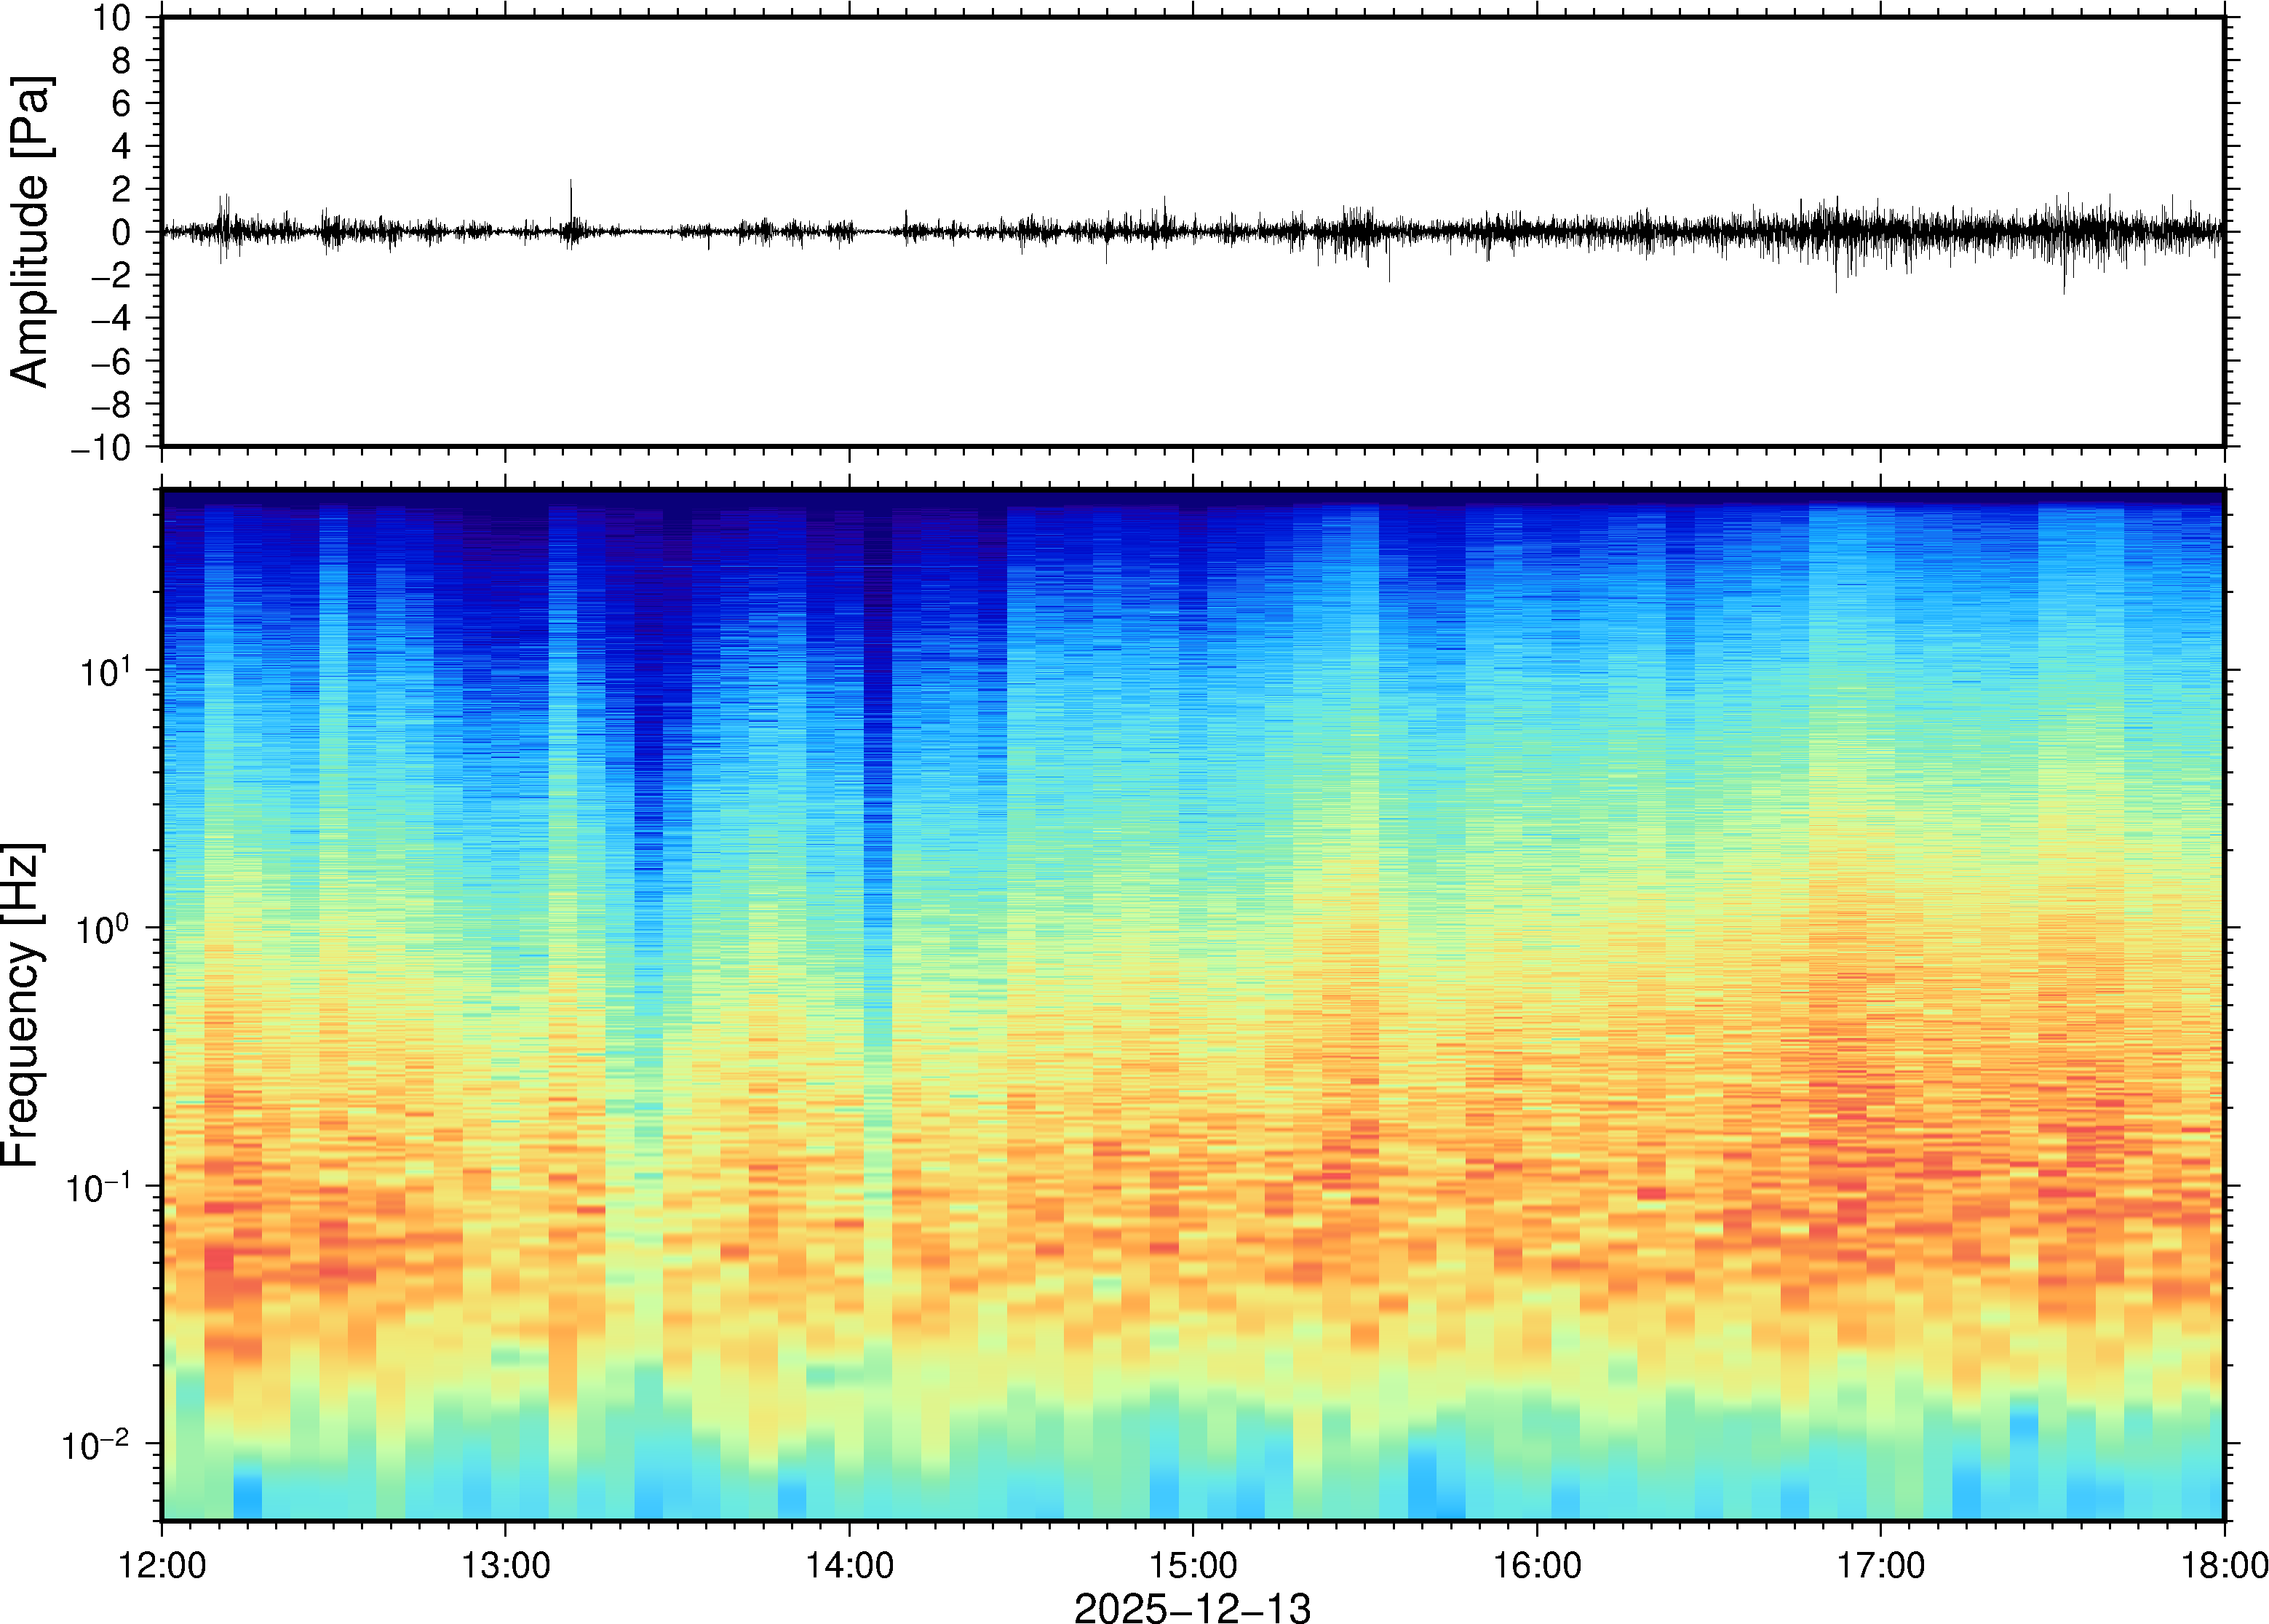Click the 18:00 time axis label
Viewport: 2269px width, 1624px height.
point(2223,1565)
